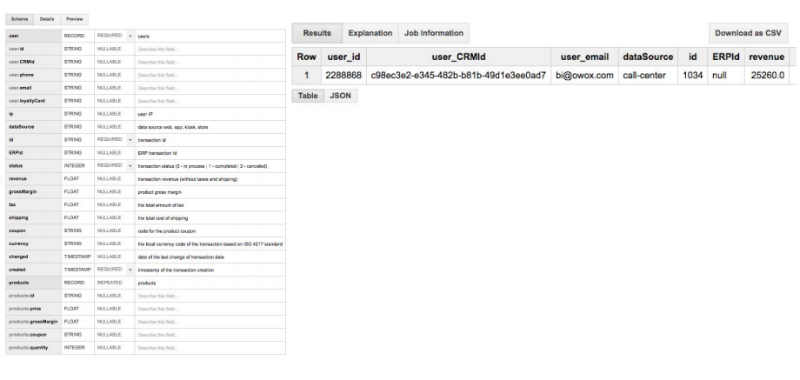Click the dataSource field name in schema
Viewport: 800px width, 380px height.
21,127
